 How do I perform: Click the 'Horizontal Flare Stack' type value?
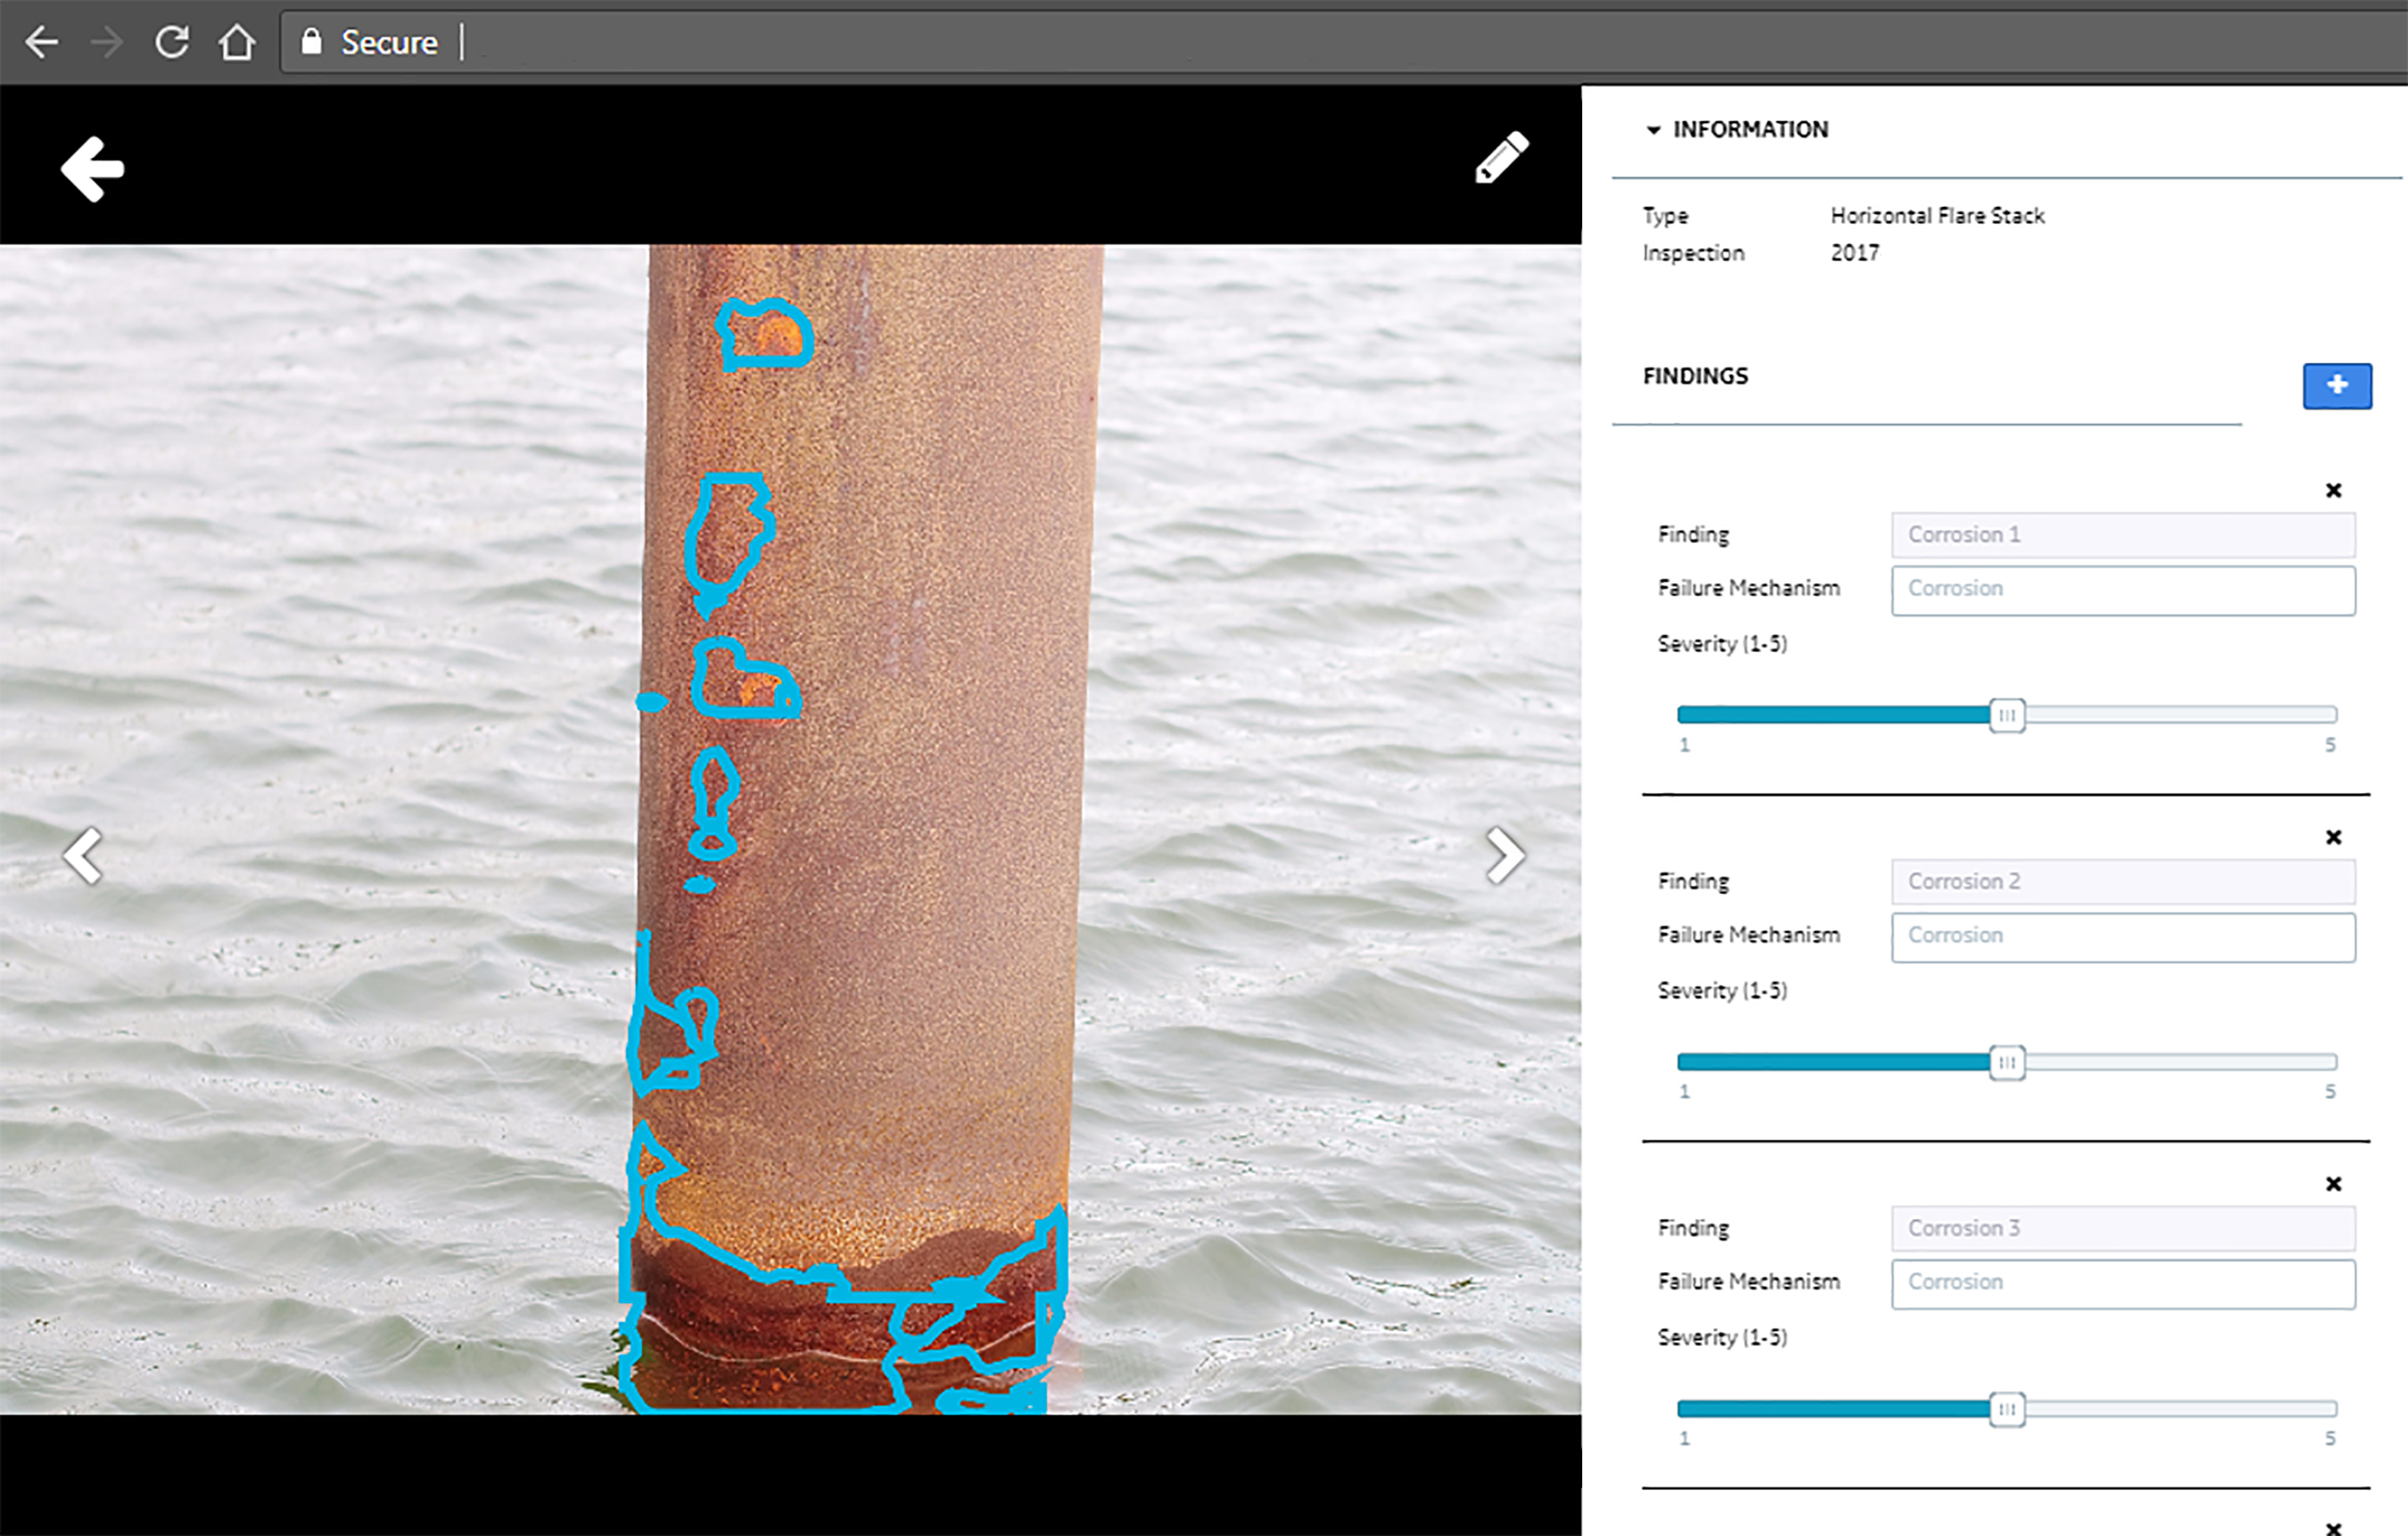(x=1937, y=216)
